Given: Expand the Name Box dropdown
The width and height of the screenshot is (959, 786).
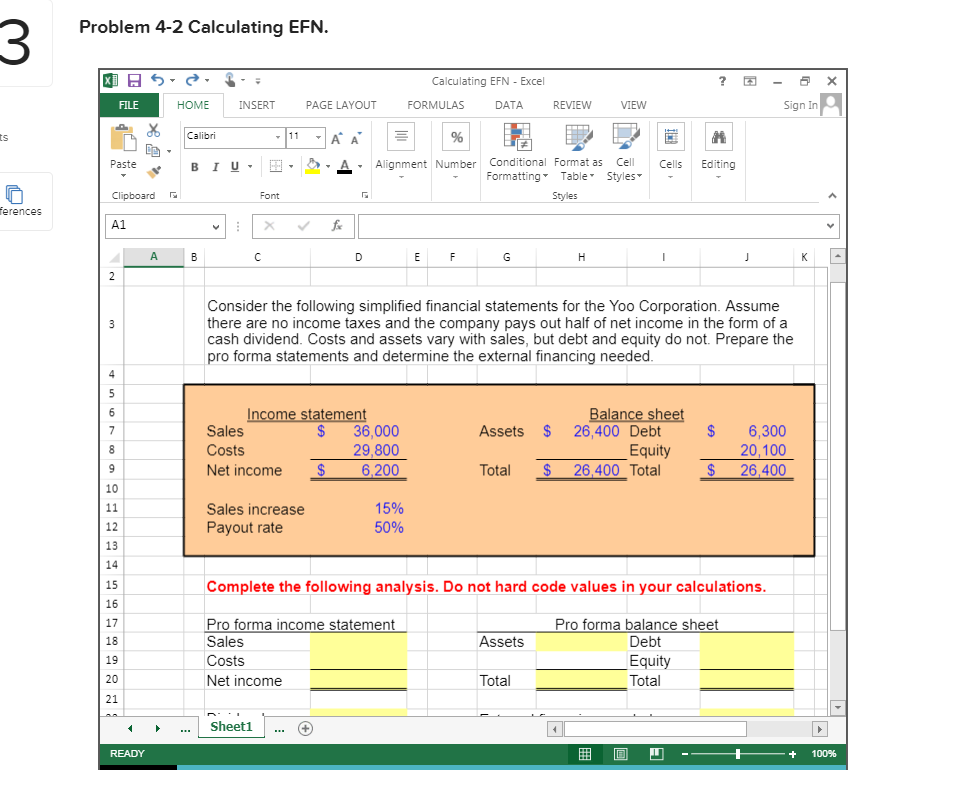Looking at the screenshot, I should click(217, 225).
